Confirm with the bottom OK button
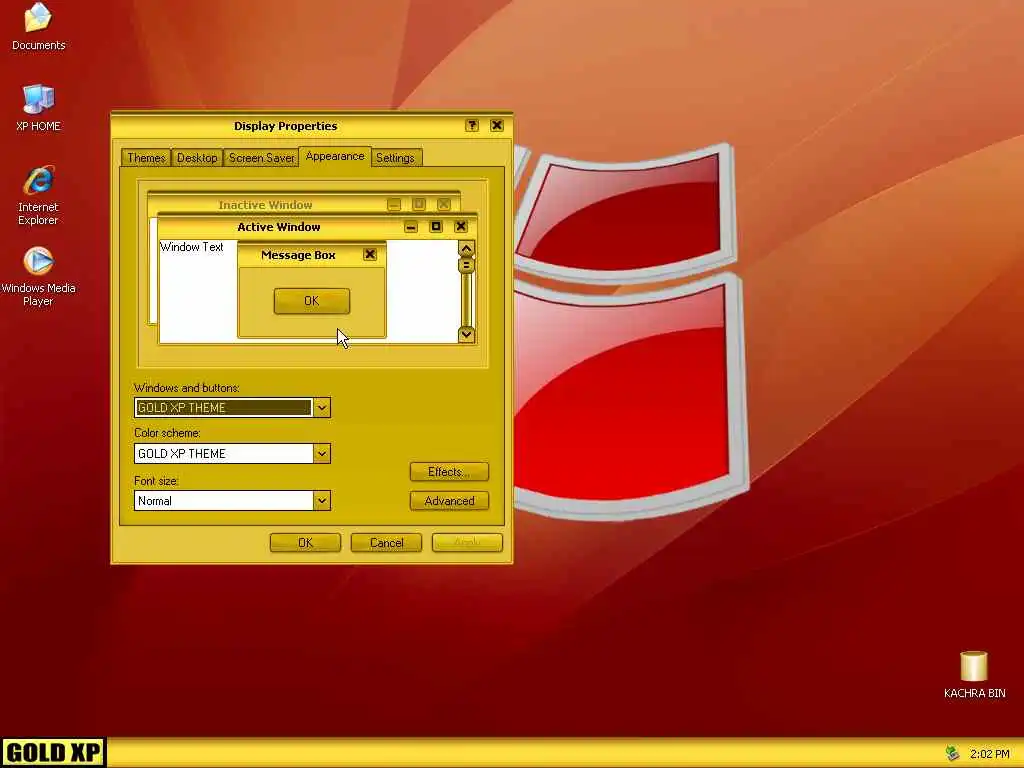The height and width of the screenshot is (768, 1024). 305,543
